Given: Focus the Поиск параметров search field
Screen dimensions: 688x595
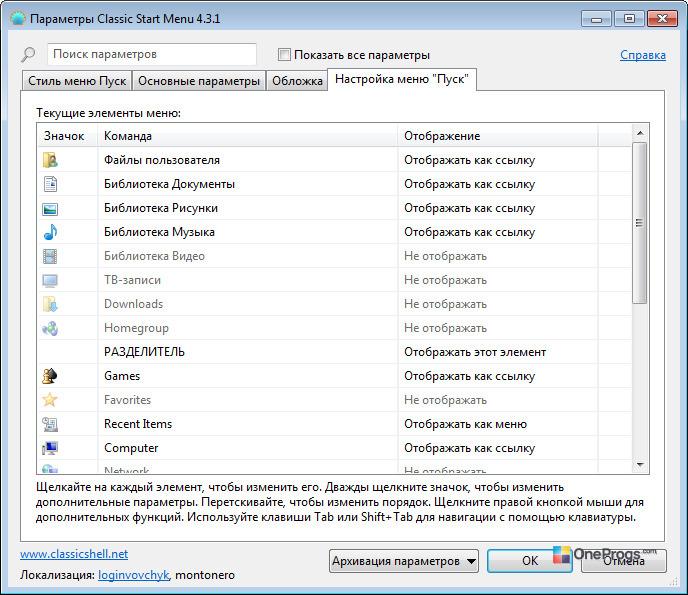Looking at the screenshot, I should click(x=152, y=54).
